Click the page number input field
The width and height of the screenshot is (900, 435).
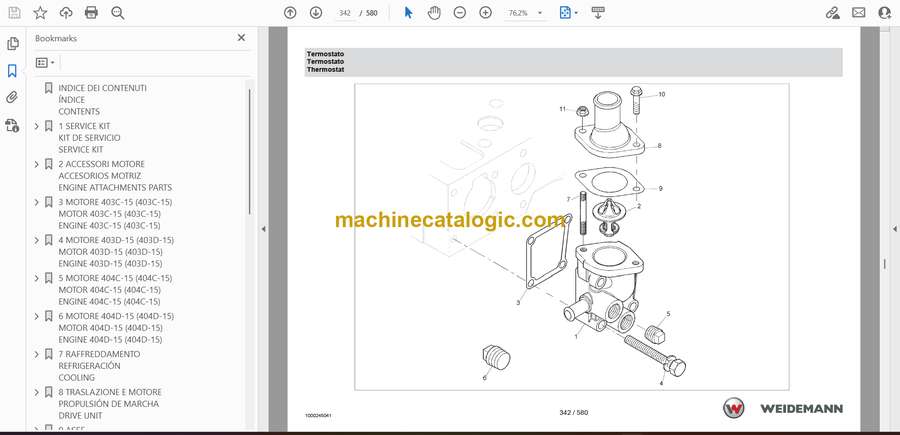point(345,13)
